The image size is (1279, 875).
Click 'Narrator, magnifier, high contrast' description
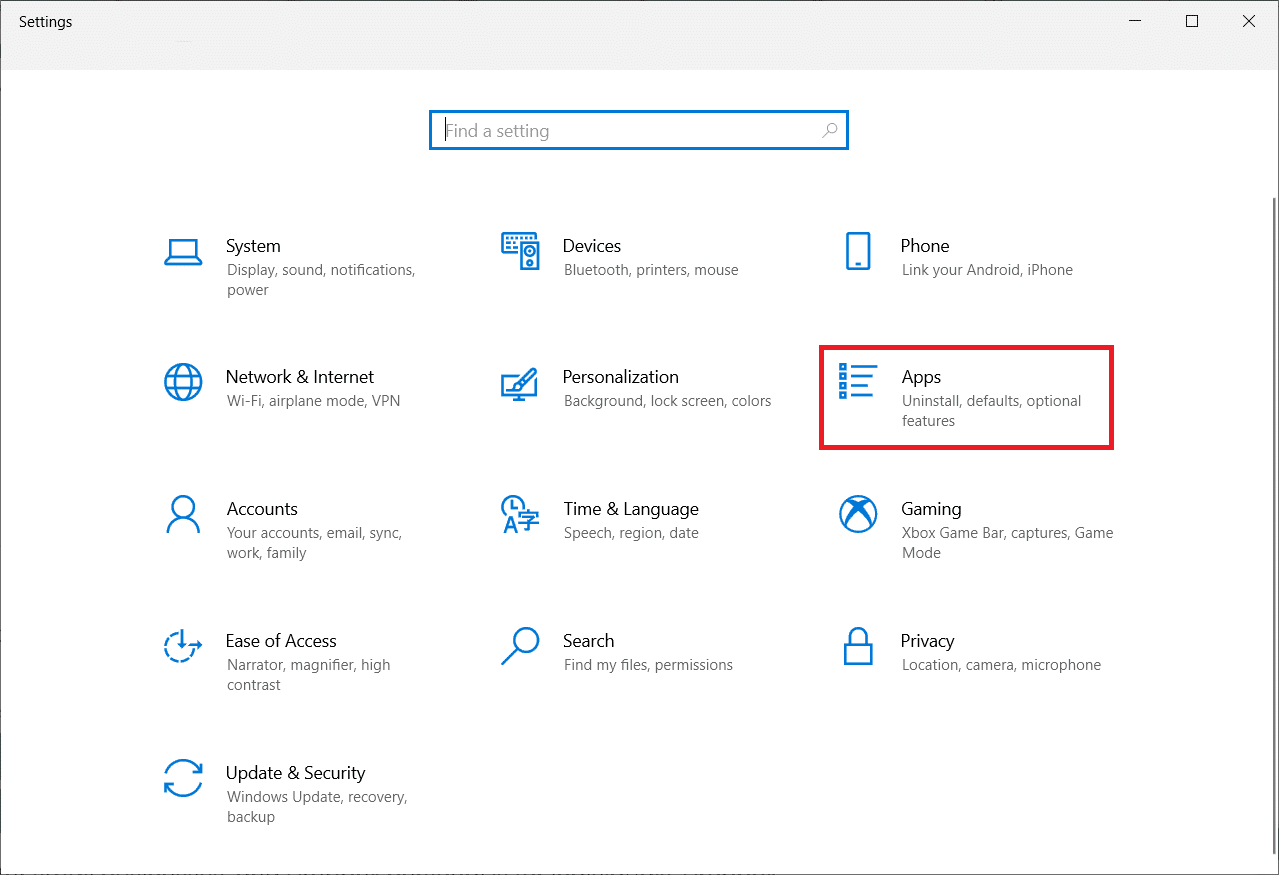[309, 675]
